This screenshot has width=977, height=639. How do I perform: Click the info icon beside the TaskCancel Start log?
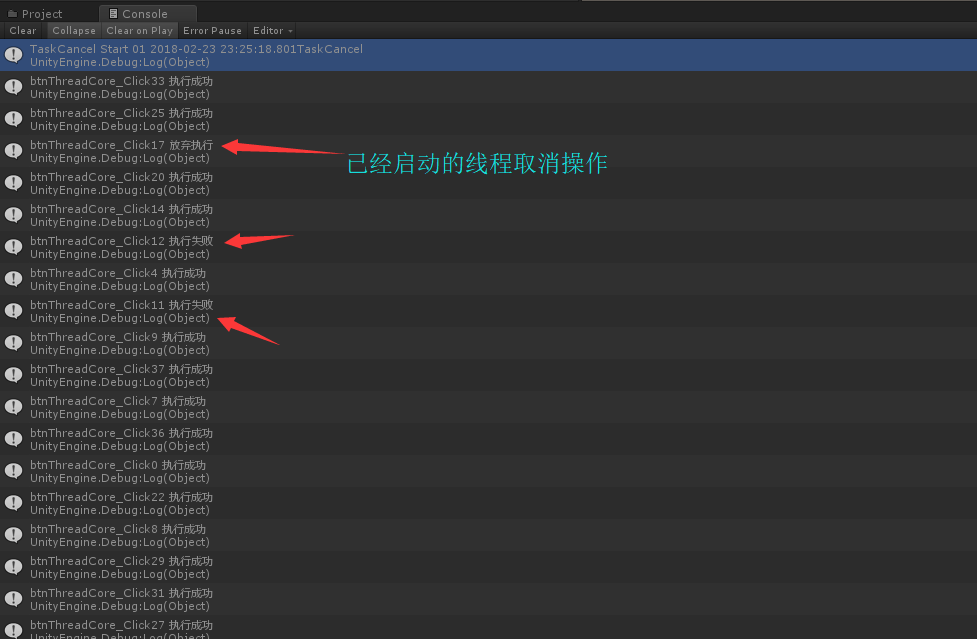[x=13, y=55]
